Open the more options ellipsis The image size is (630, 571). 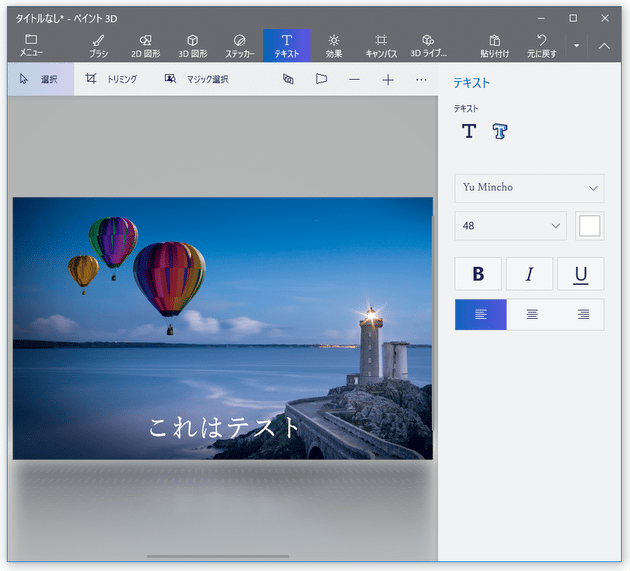click(421, 80)
